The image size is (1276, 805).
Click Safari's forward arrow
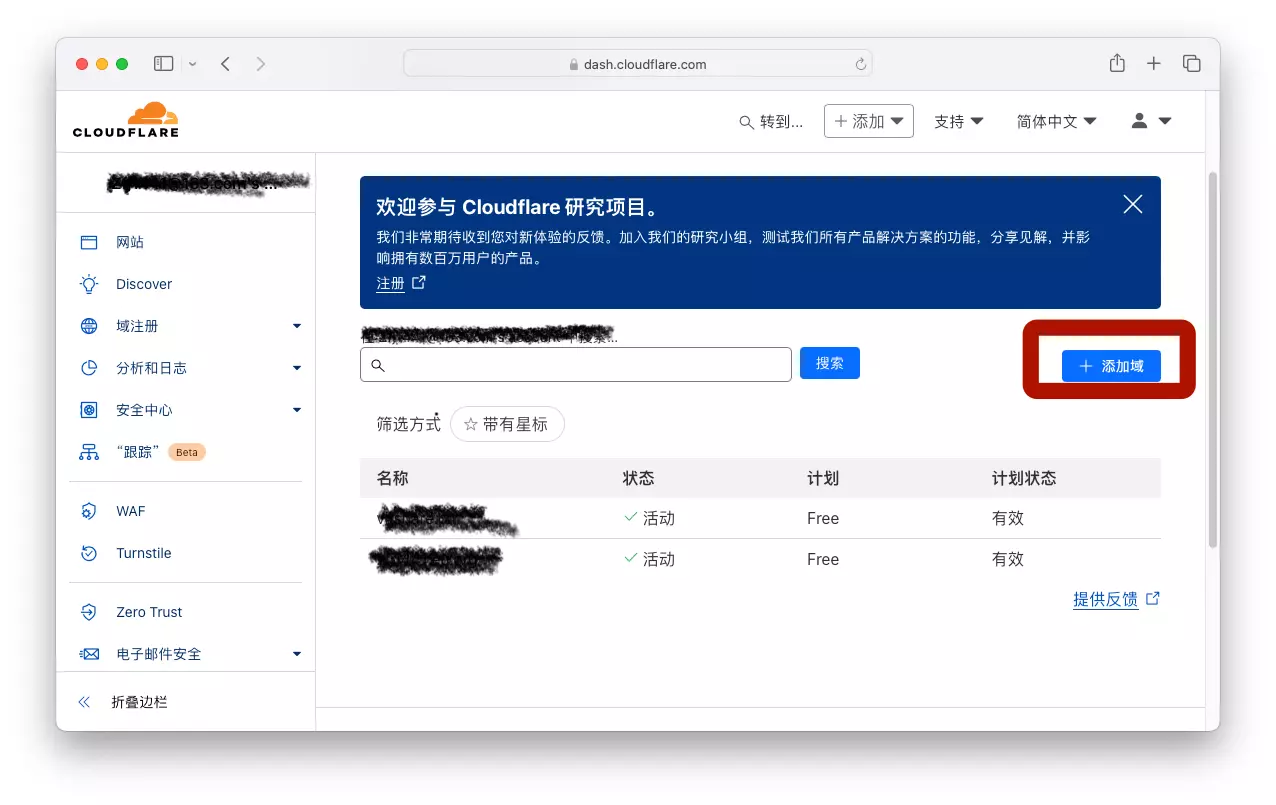(x=261, y=64)
